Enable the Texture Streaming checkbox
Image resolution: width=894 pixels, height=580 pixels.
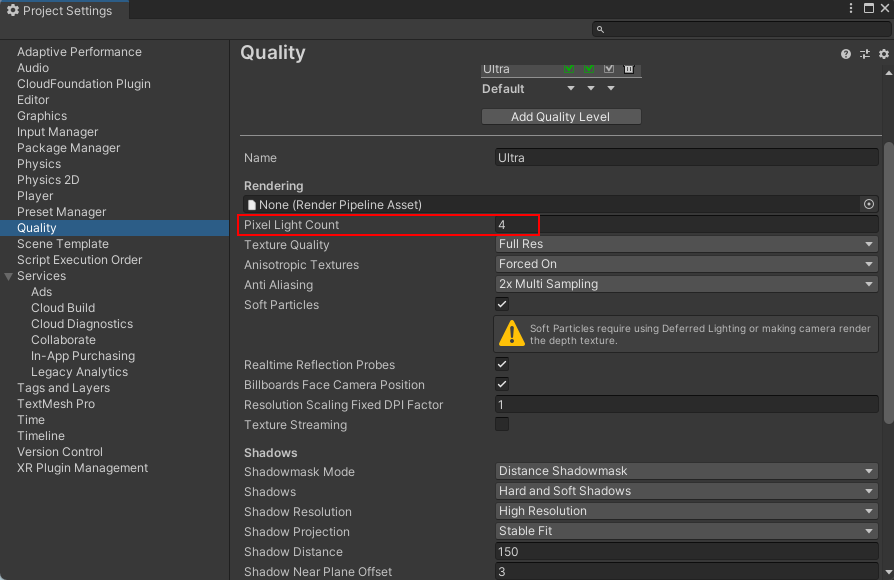point(502,424)
